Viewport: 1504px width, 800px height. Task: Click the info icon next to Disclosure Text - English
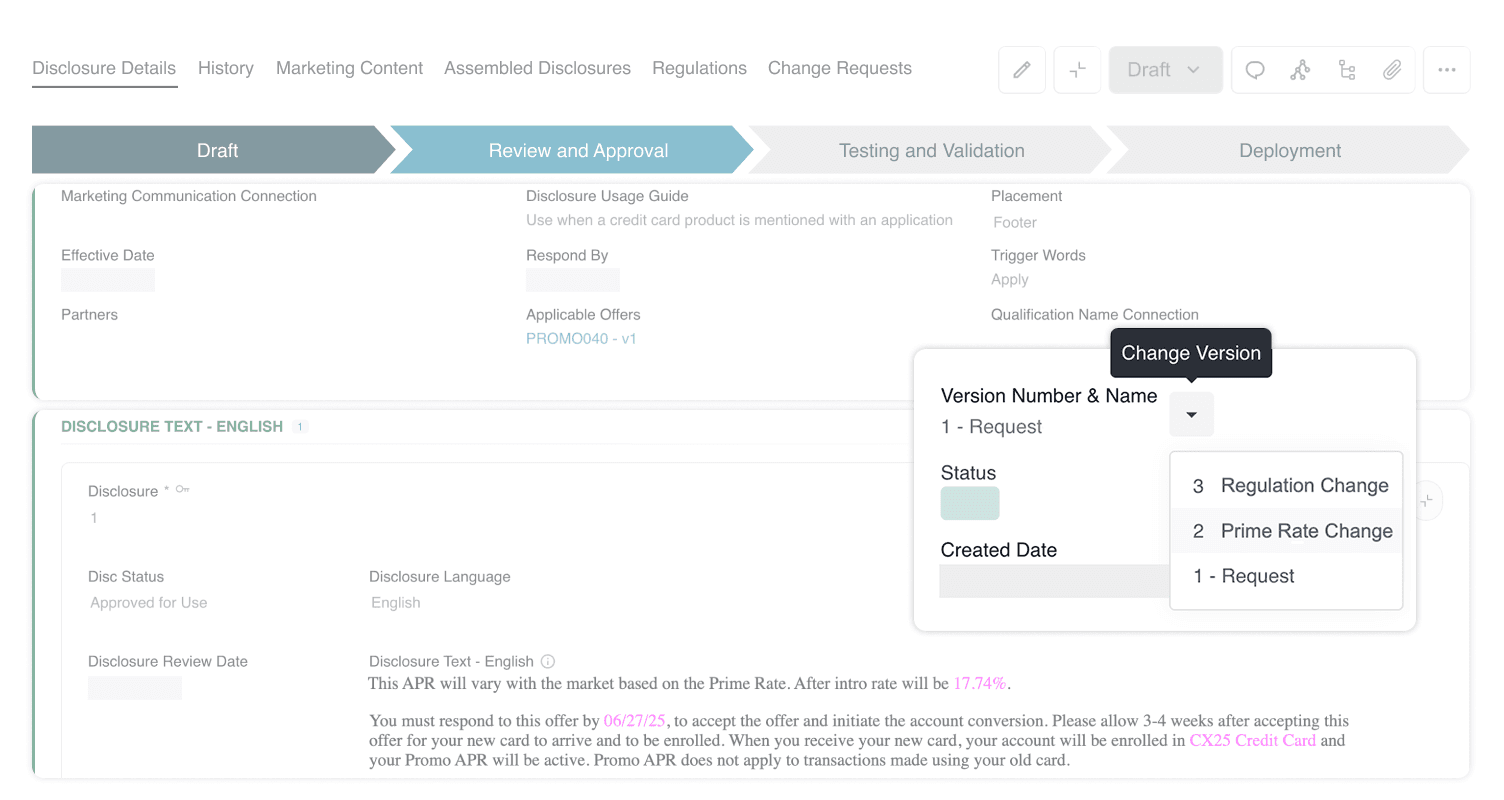point(546,661)
